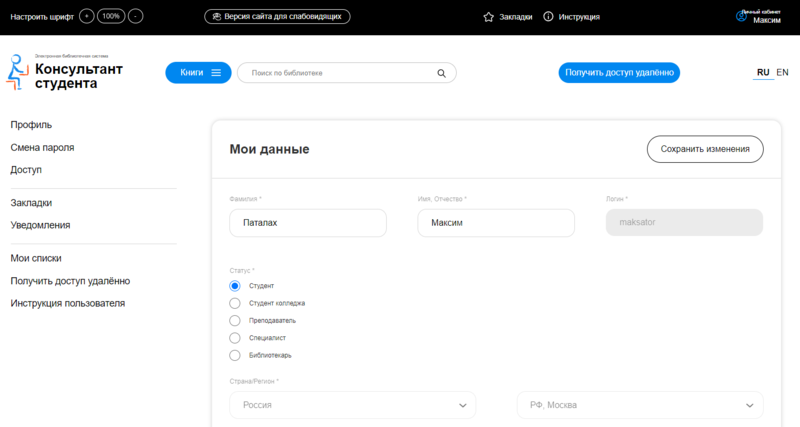Click the font size decrease minus button
Image resolution: width=800 pixels, height=427 pixels.
pyautogui.click(x=135, y=17)
